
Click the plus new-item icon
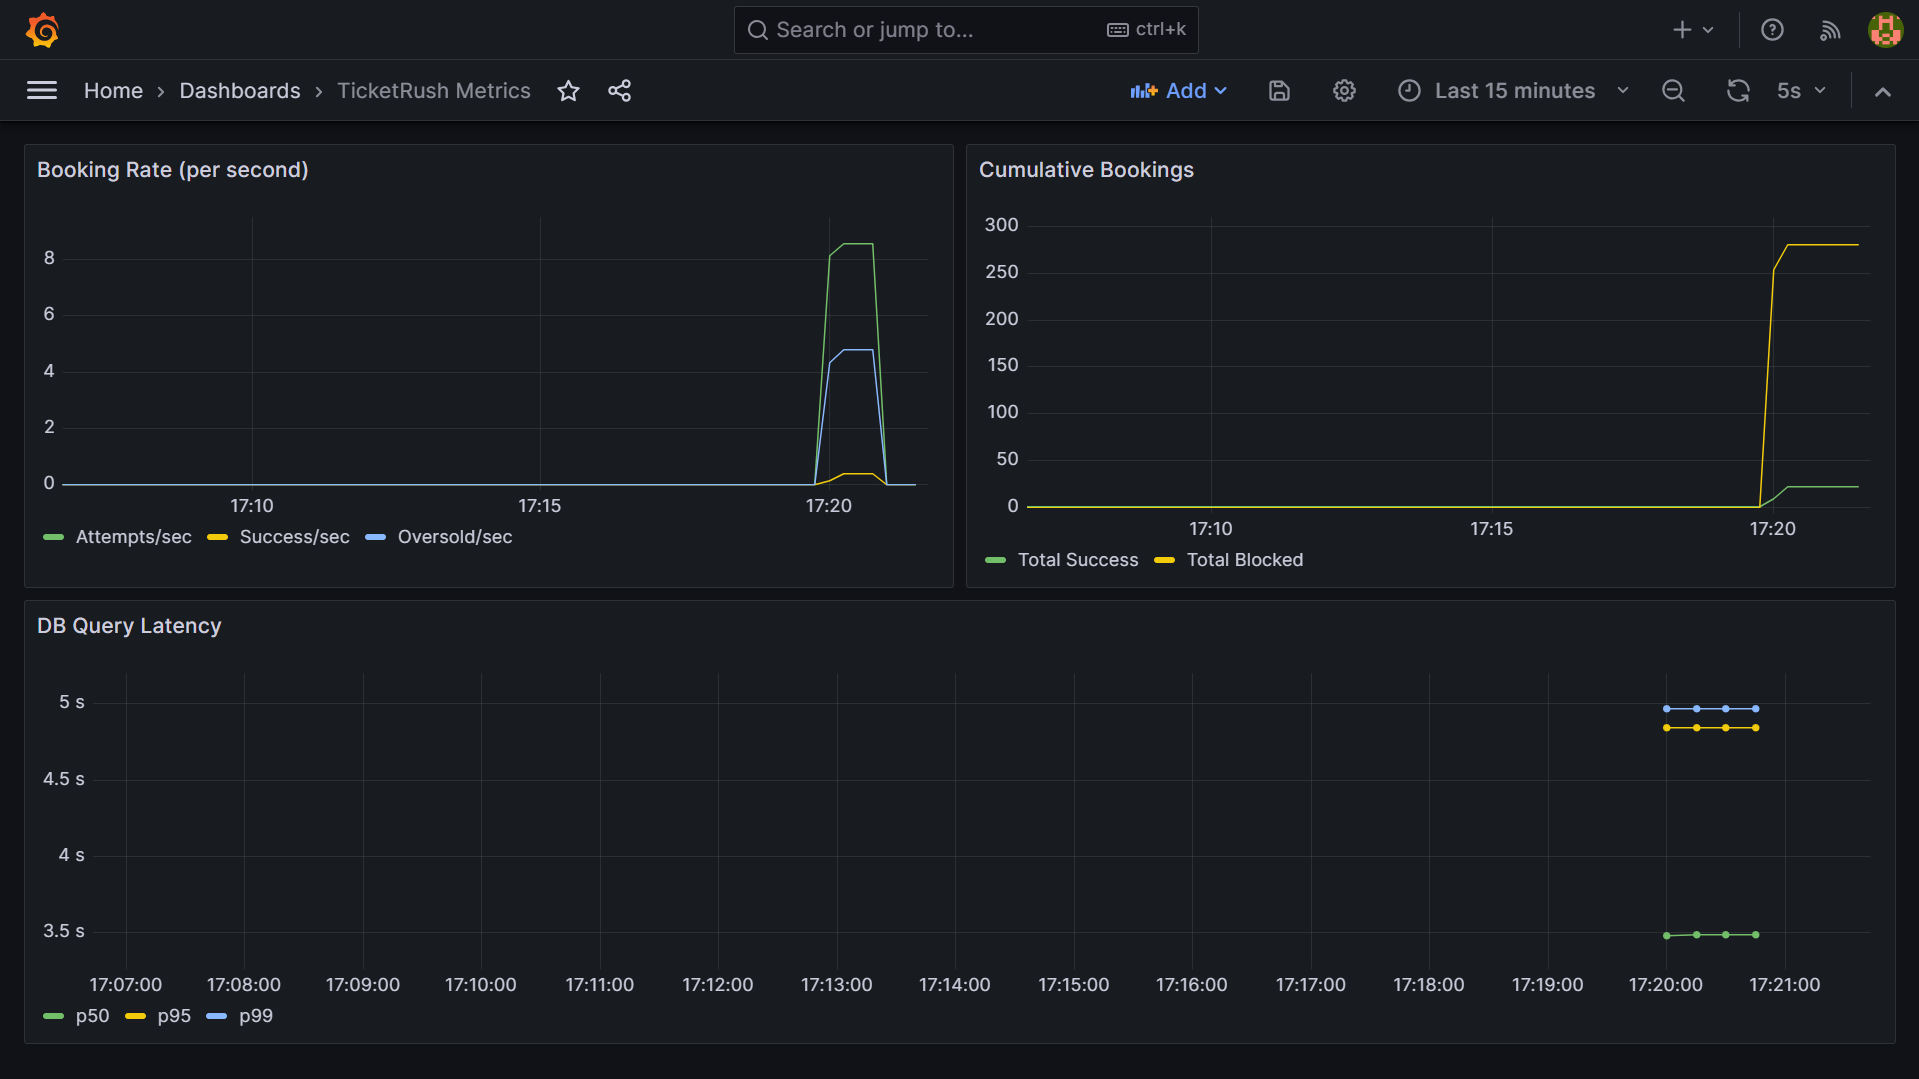coord(1693,30)
